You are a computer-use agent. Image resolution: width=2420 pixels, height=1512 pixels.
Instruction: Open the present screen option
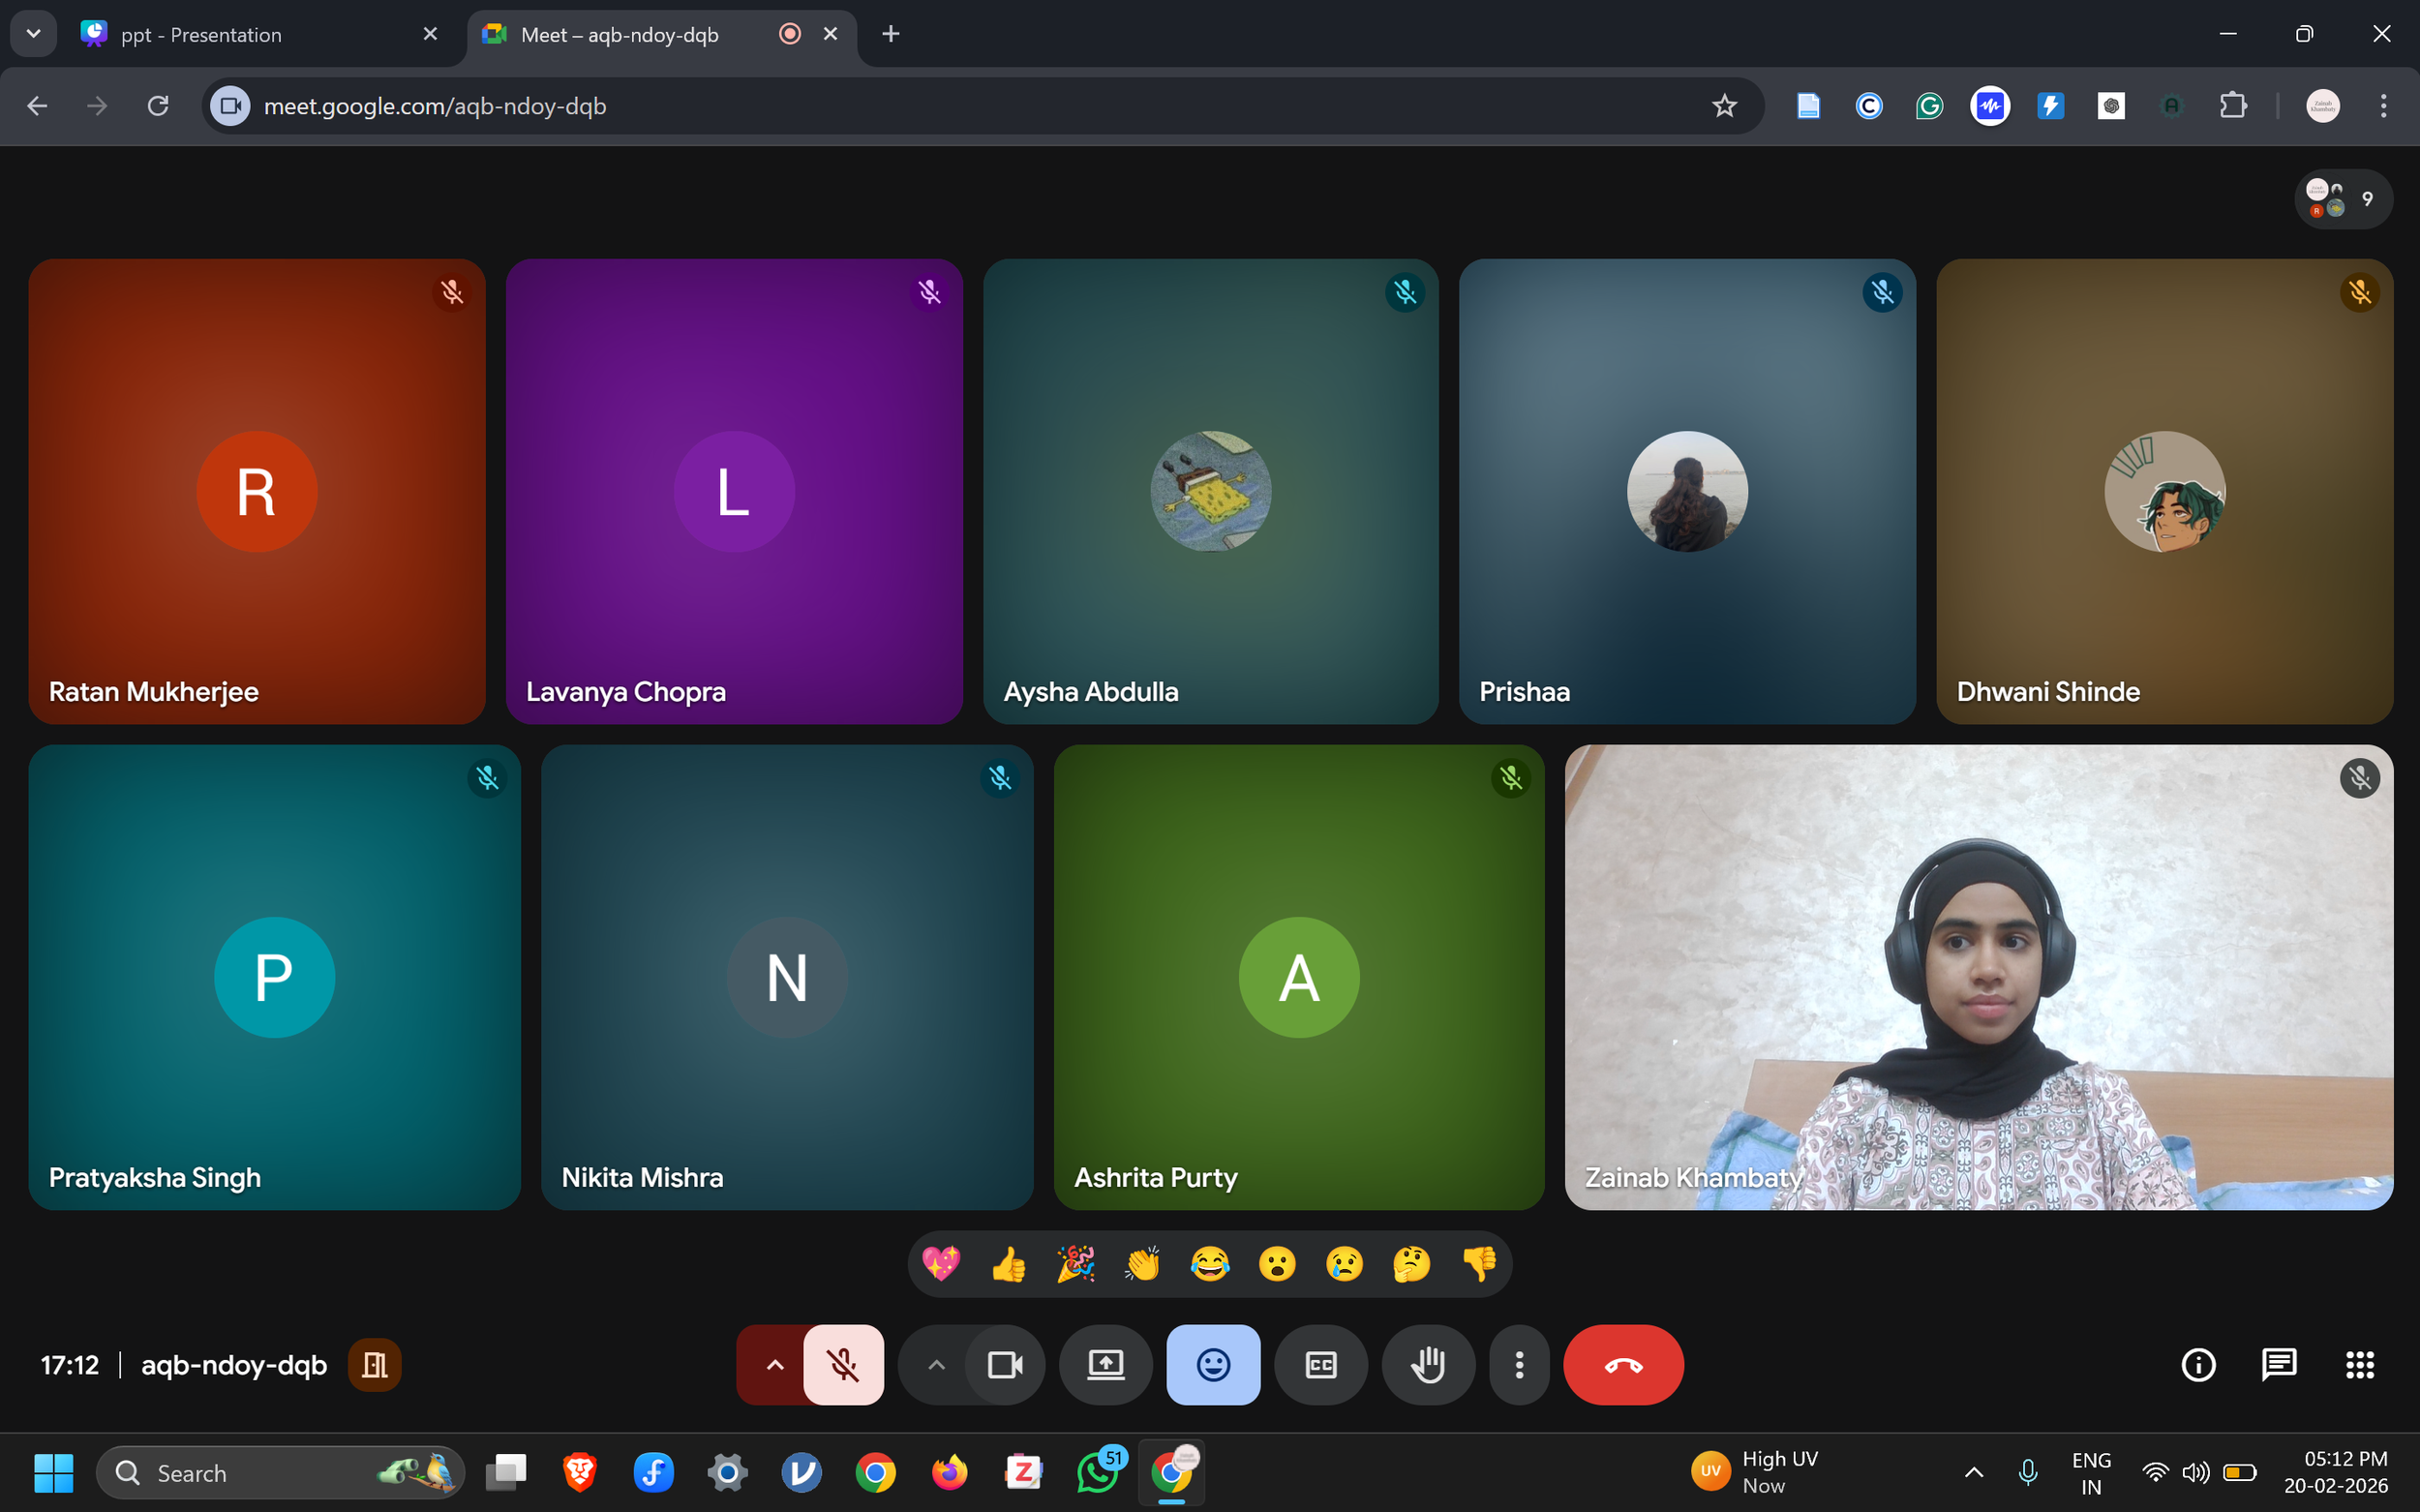pyautogui.click(x=1105, y=1365)
